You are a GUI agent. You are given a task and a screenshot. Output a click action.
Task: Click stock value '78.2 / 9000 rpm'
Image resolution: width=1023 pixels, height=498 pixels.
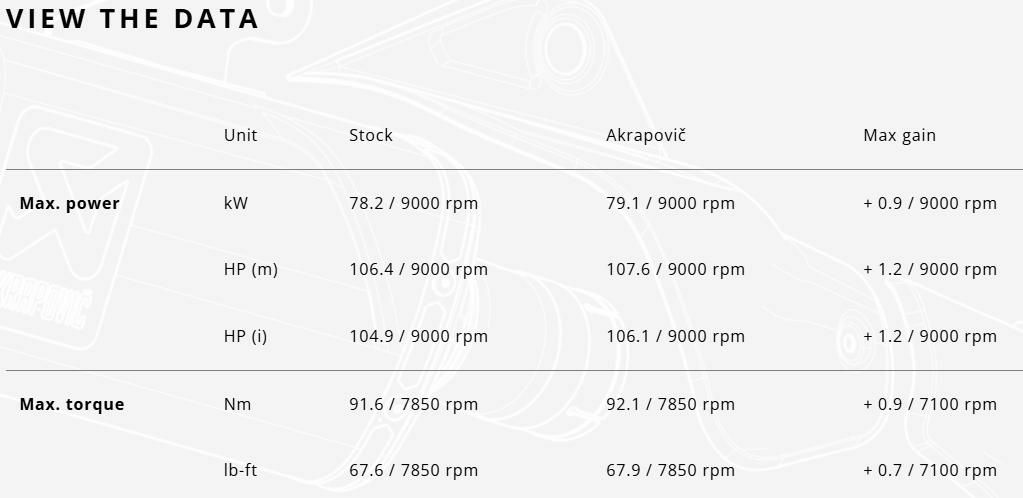point(413,203)
